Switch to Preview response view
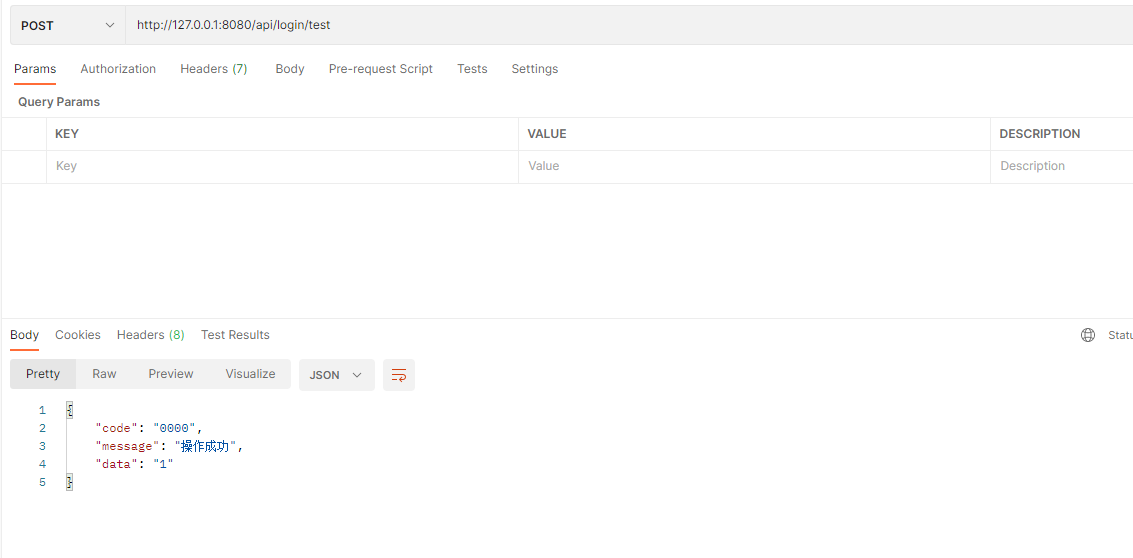The height and width of the screenshot is (558, 1133). point(171,374)
